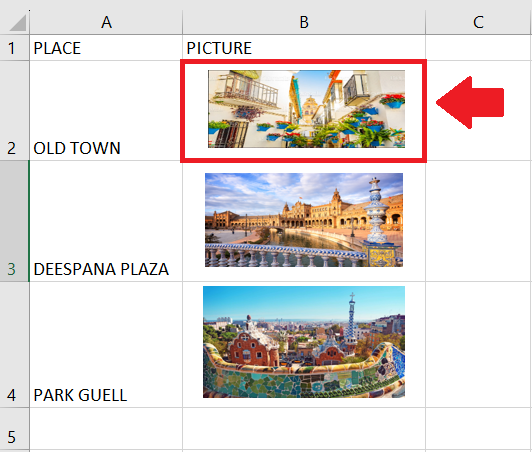Select column B header
This screenshot has height=452, width=532.
tap(304, 22)
